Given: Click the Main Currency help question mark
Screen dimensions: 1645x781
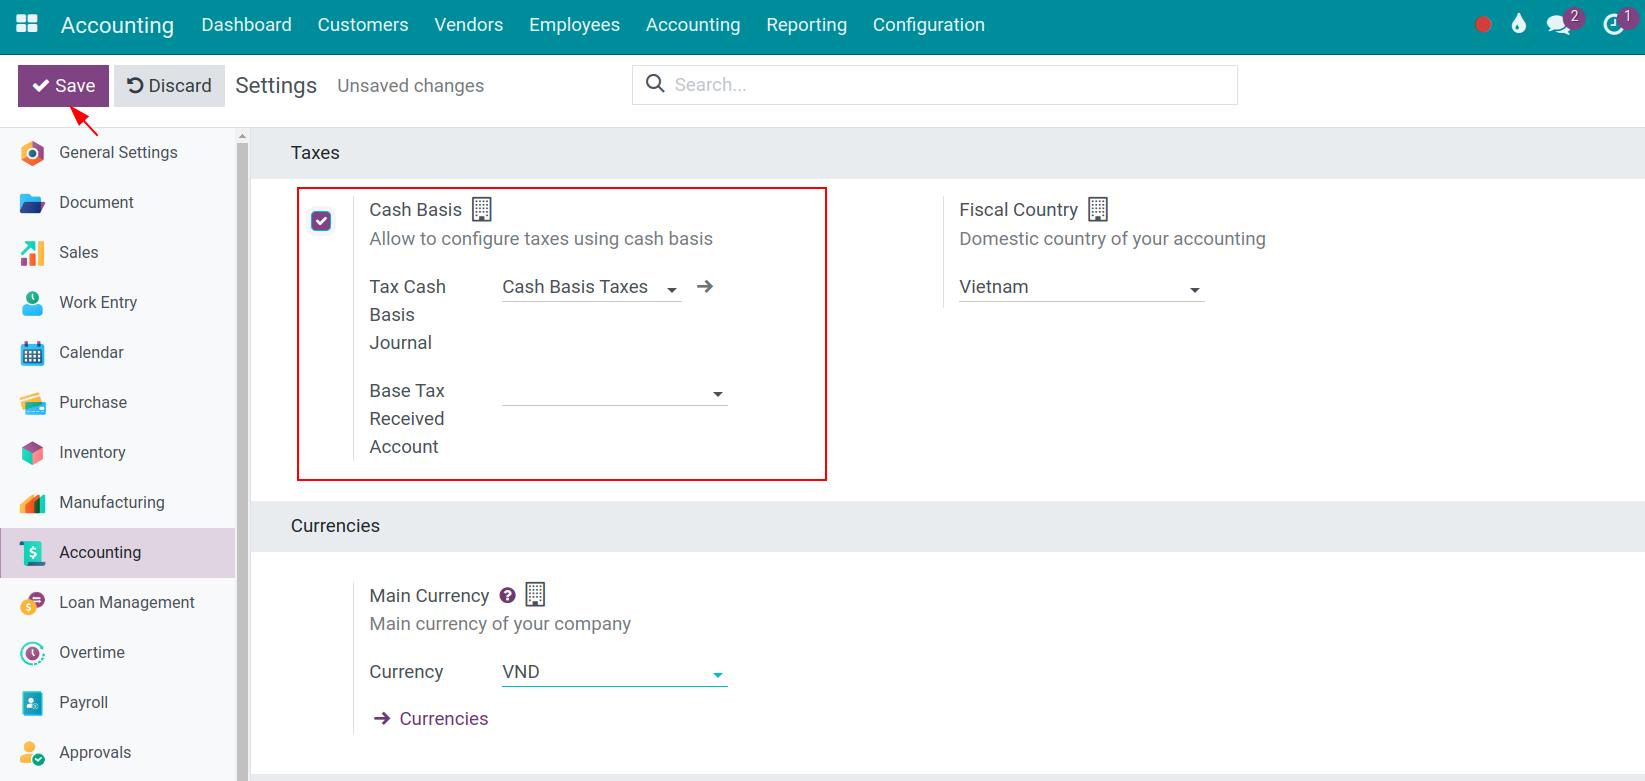Looking at the screenshot, I should [x=507, y=595].
